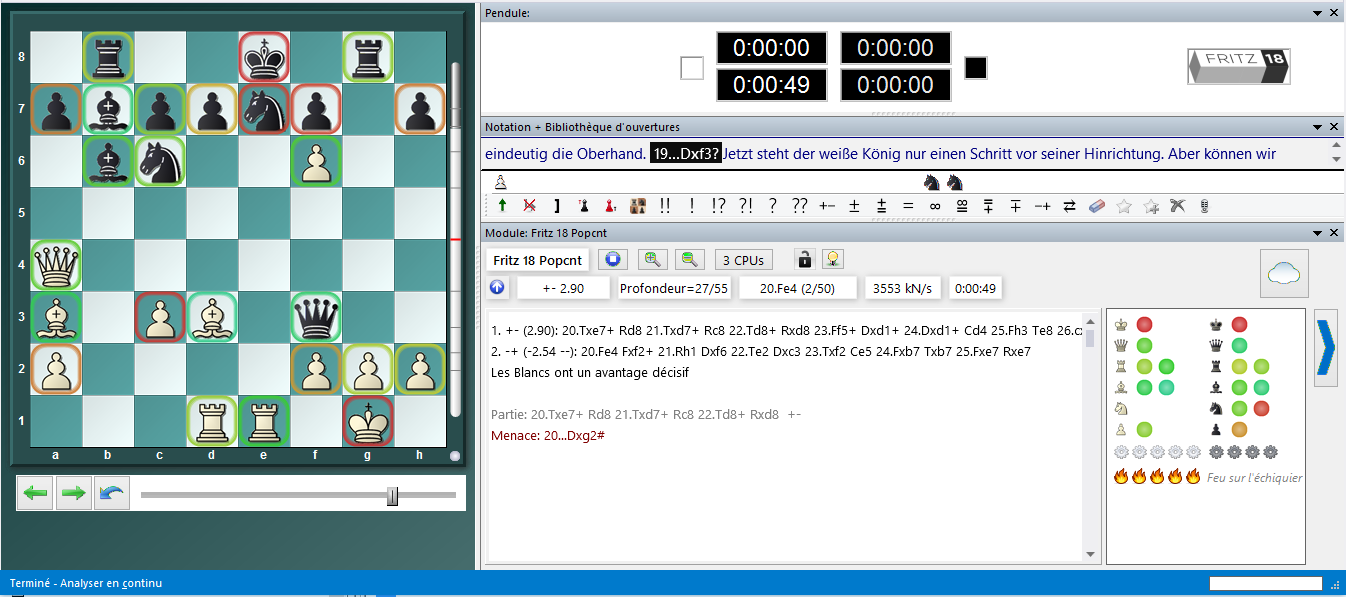Click the white rook on e1

tap(264, 421)
